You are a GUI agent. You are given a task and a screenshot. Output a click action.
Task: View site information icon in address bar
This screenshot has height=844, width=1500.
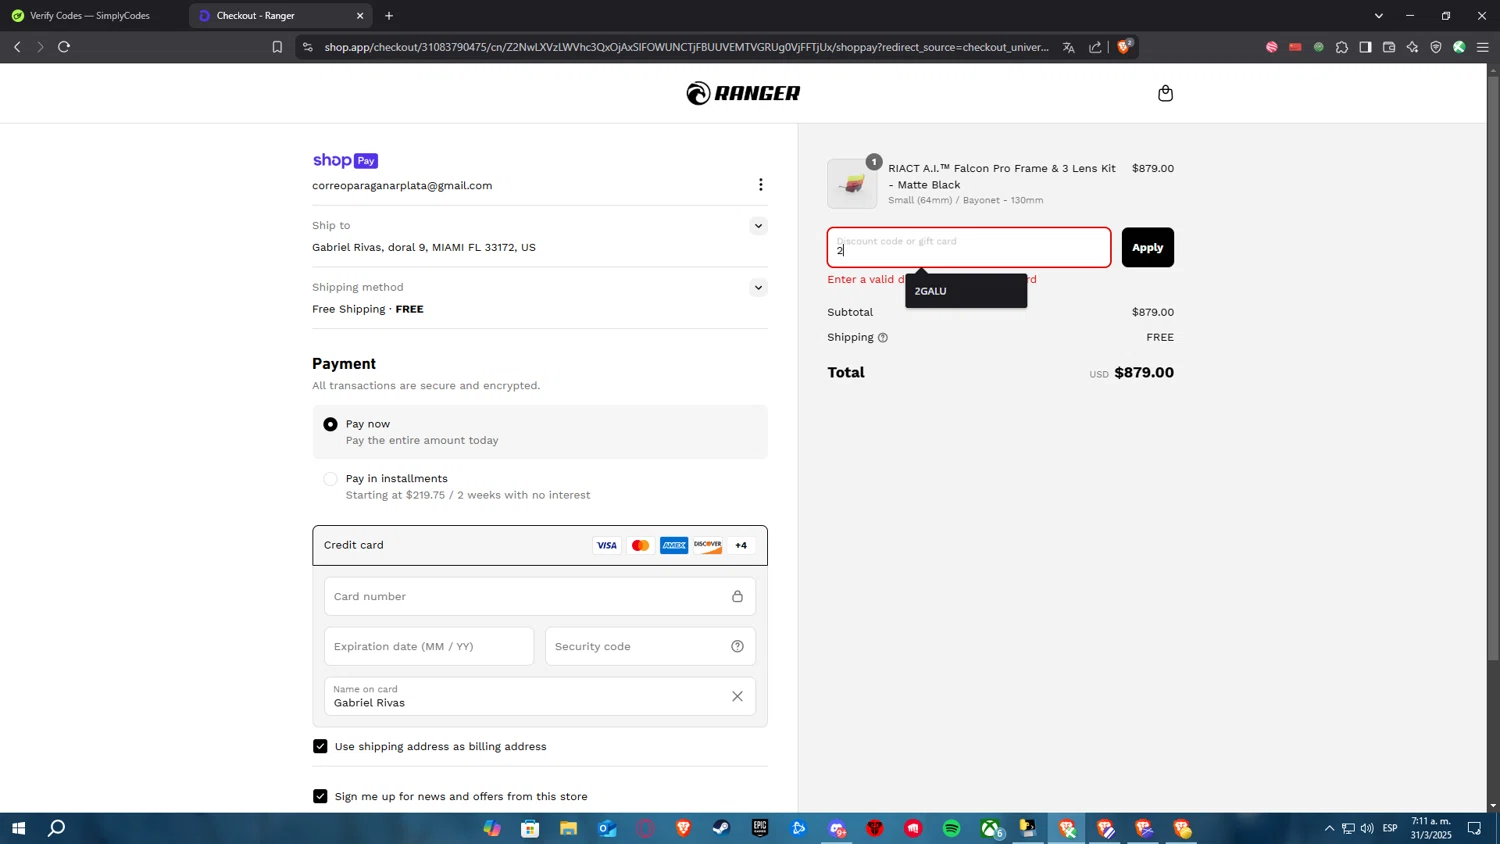(307, 47)
